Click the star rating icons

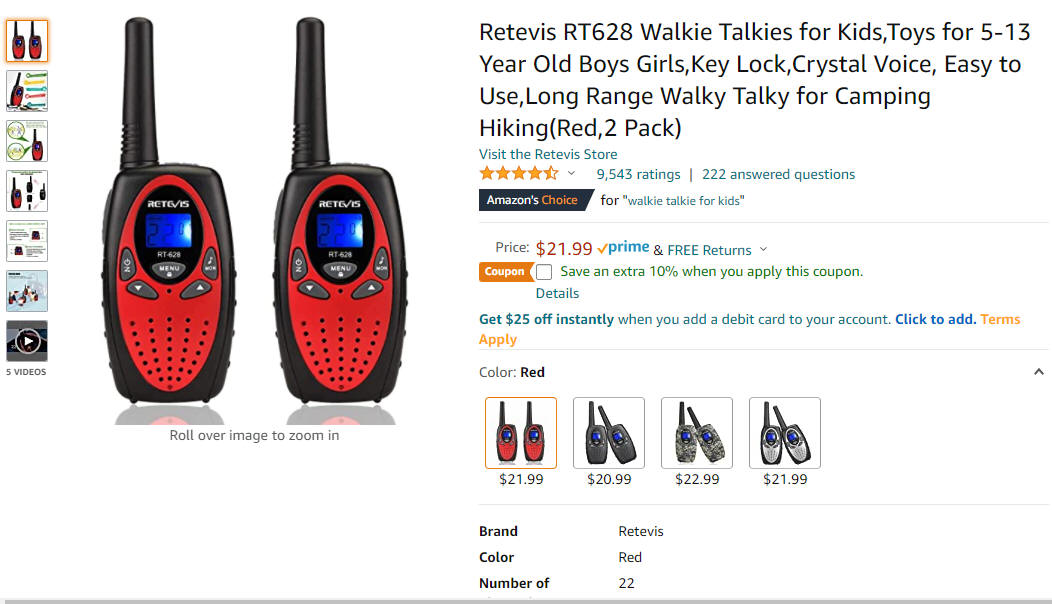point(519,174)
